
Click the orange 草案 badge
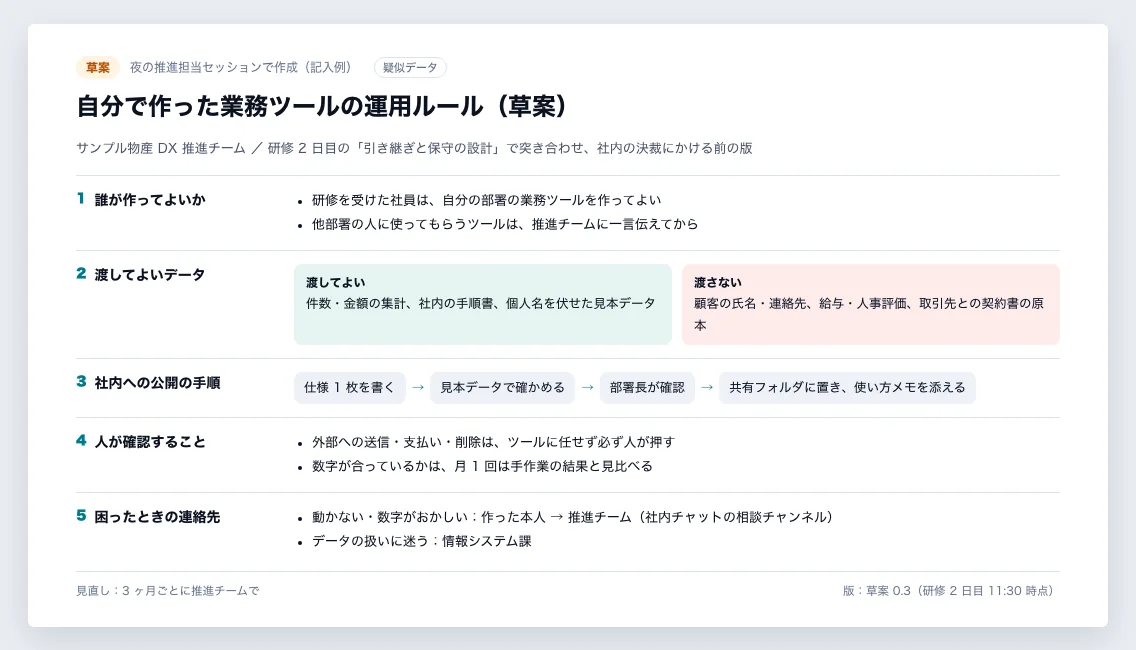98,67
